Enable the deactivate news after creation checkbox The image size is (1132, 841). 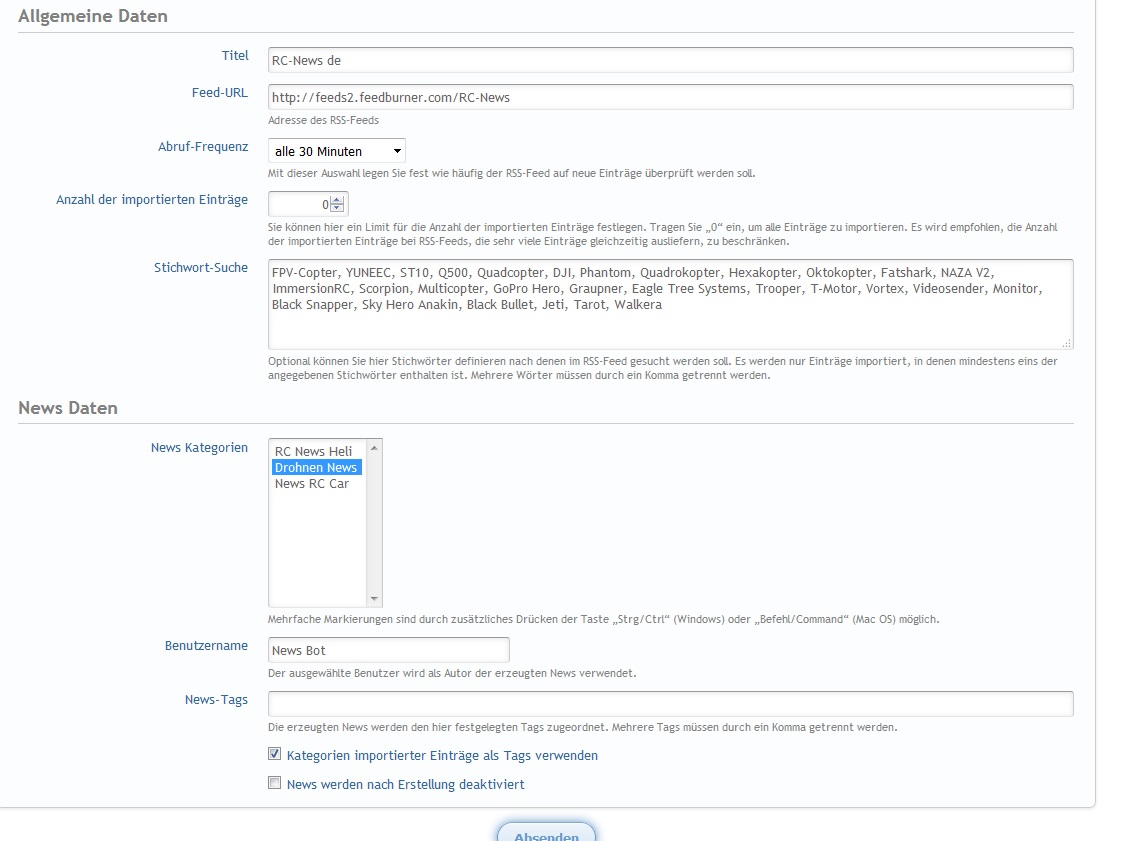[275, 784]
